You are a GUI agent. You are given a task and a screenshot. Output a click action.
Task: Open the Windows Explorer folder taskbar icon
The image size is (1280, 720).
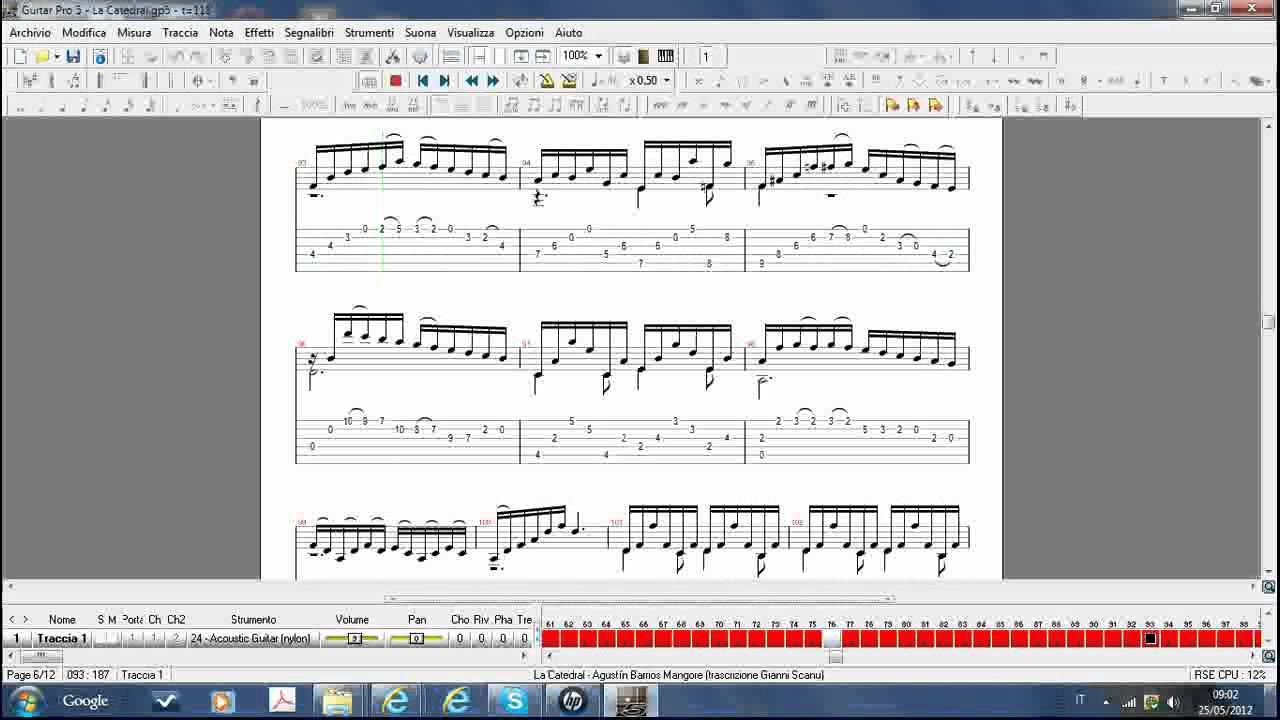click(x=337, y=702)
